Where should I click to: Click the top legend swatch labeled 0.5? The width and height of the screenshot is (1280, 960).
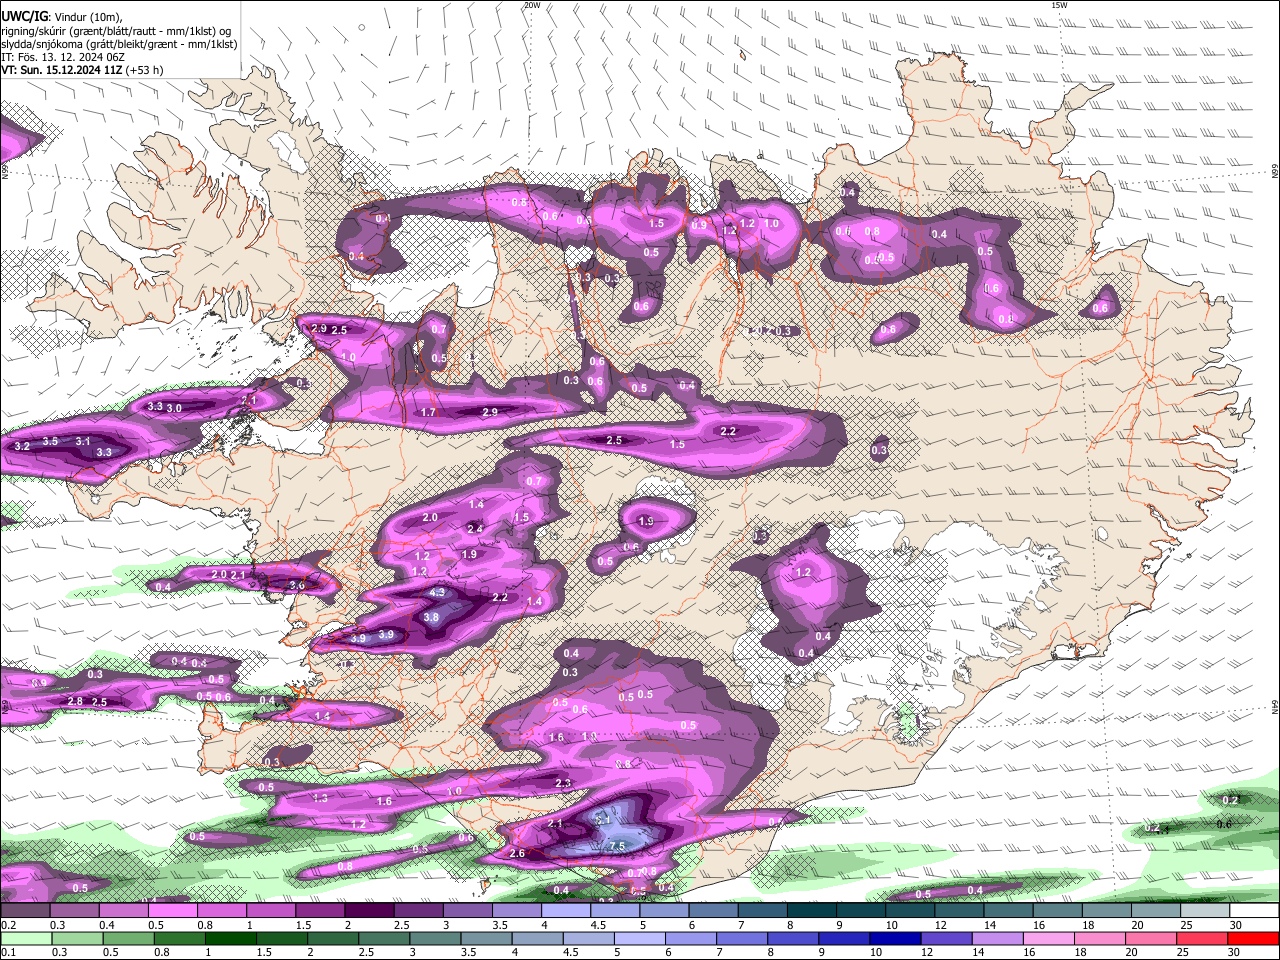click(x=172, y=911)
